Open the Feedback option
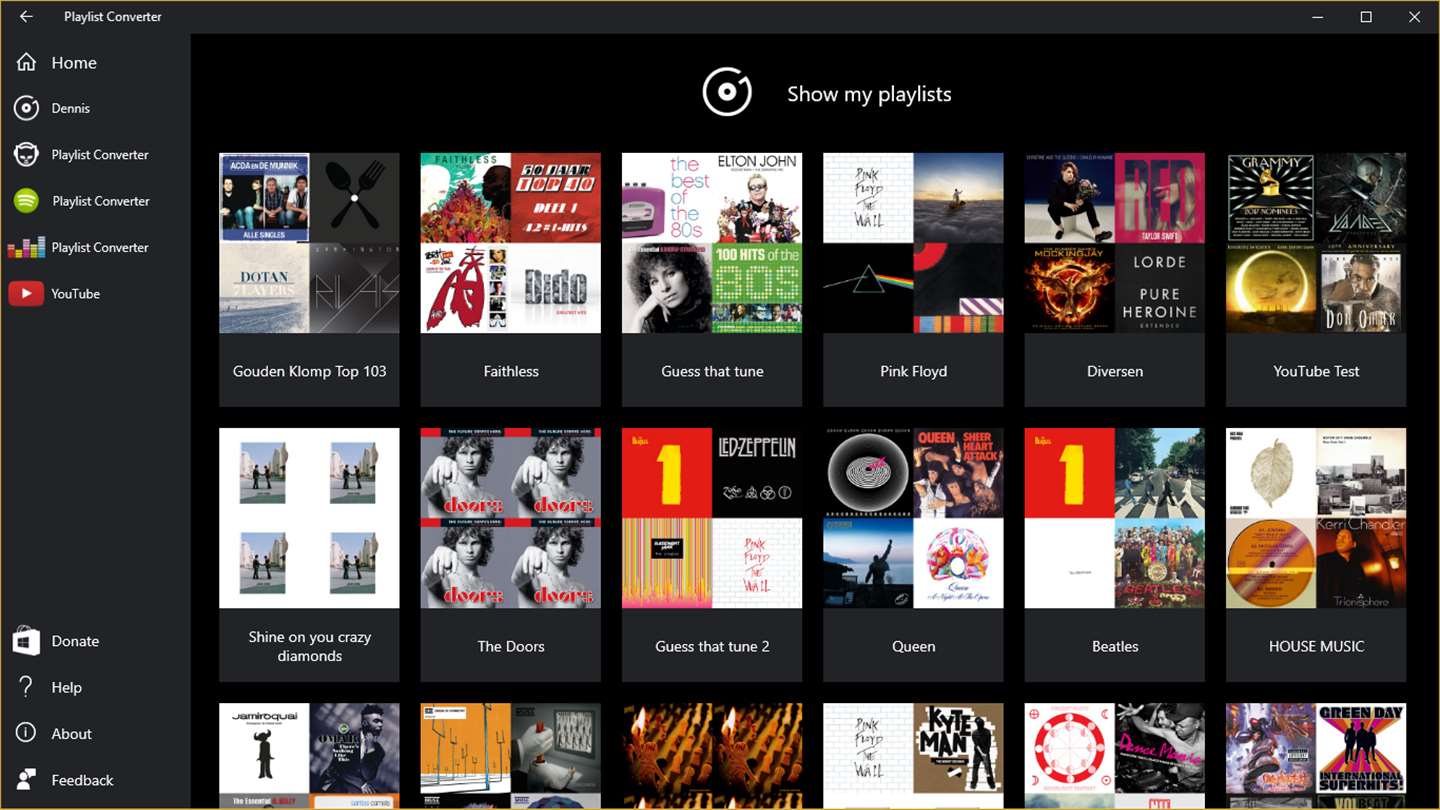This screenshot has width=1440, height=810. tap(83, 780)
